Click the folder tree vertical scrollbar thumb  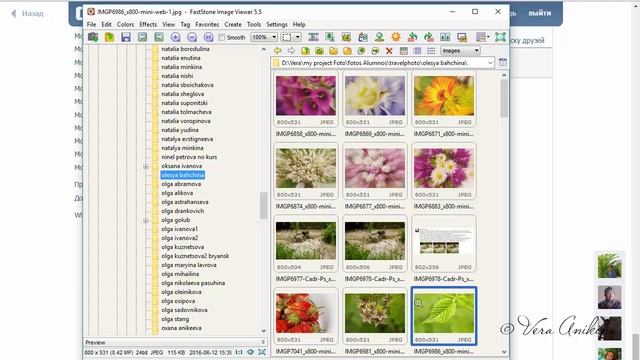(263, 205)
